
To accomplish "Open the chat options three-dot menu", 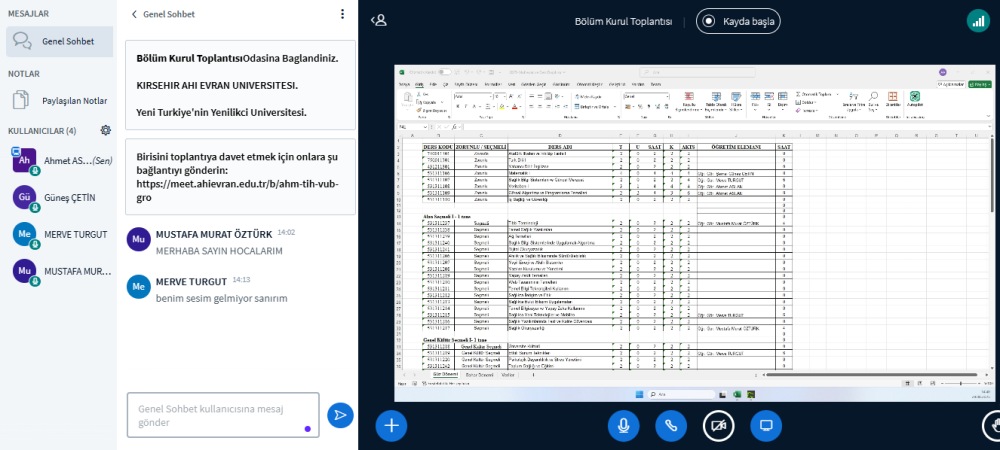I will coord(342,14).
